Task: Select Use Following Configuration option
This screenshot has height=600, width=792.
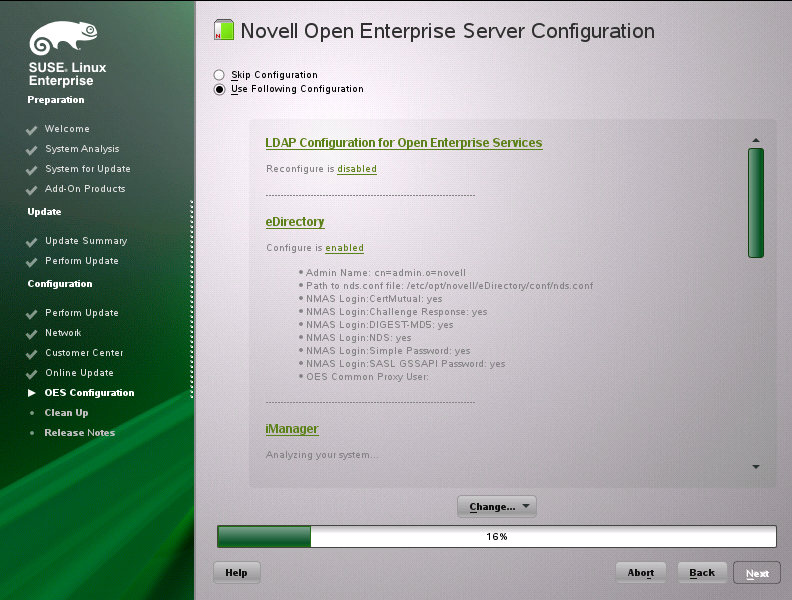Action: pos(219,89)
